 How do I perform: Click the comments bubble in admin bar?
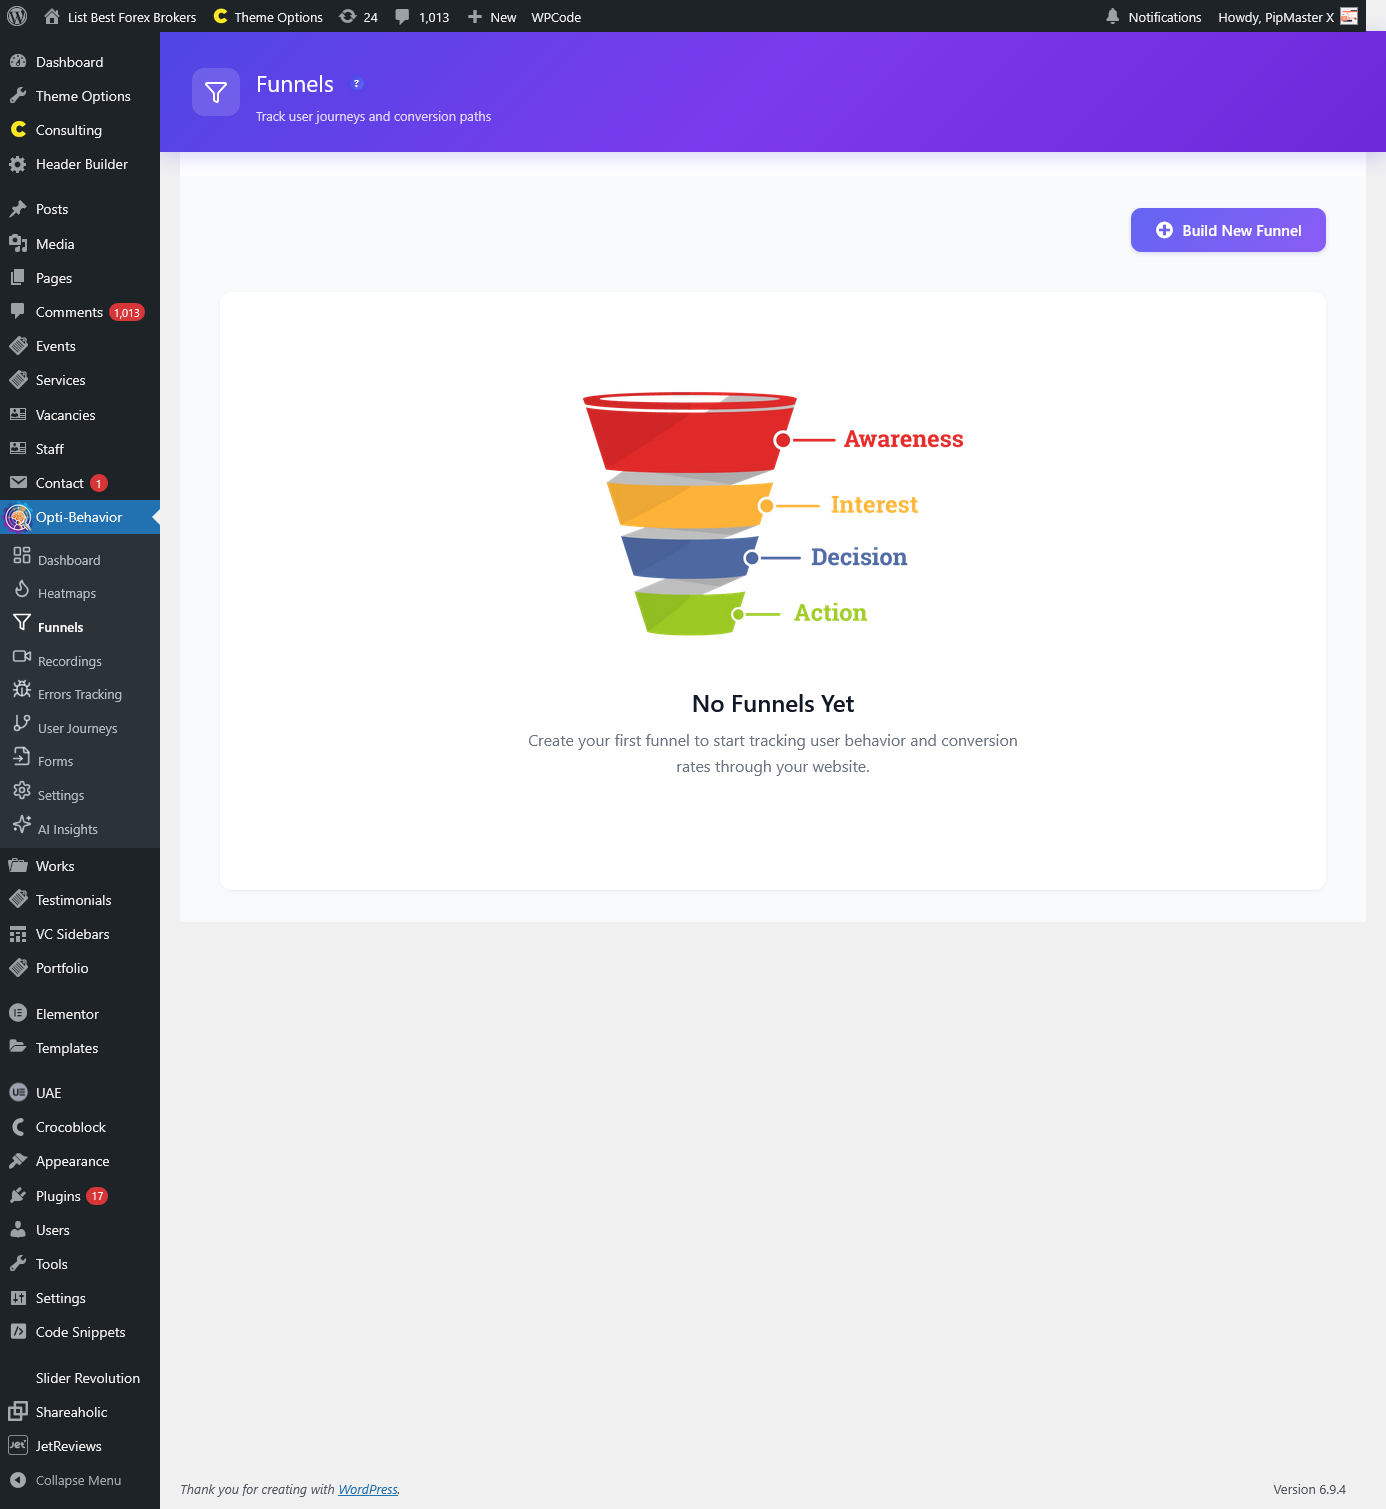(x=402, y=16)
